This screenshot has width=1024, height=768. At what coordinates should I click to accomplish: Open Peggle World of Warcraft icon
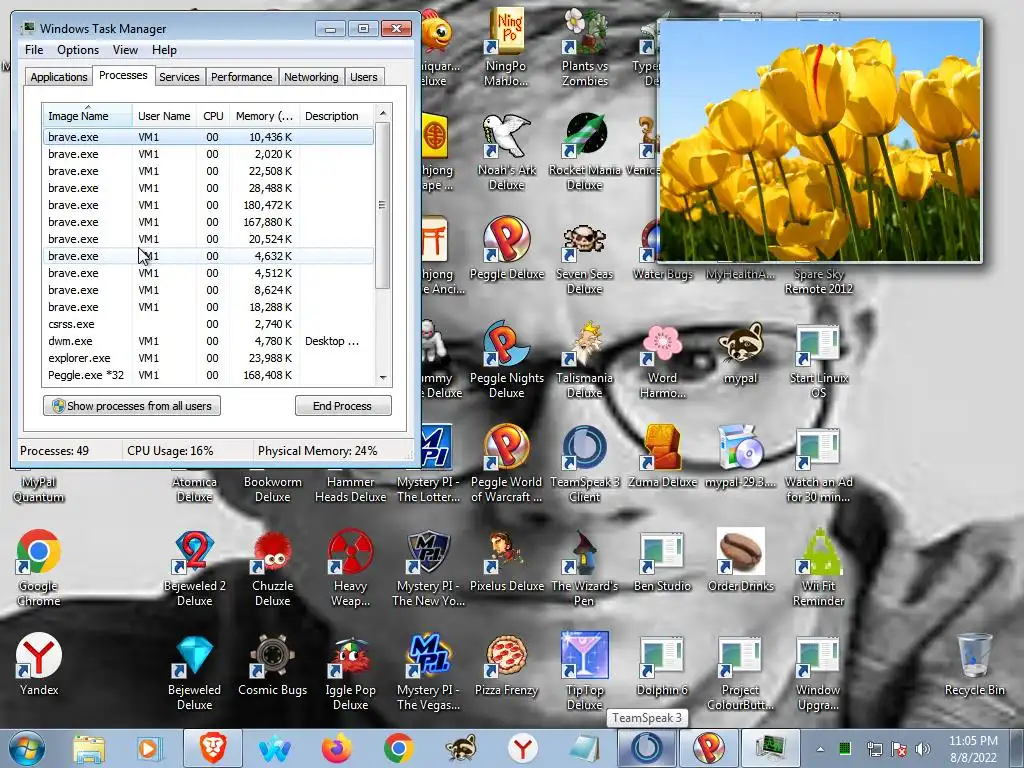pos(507,464)
